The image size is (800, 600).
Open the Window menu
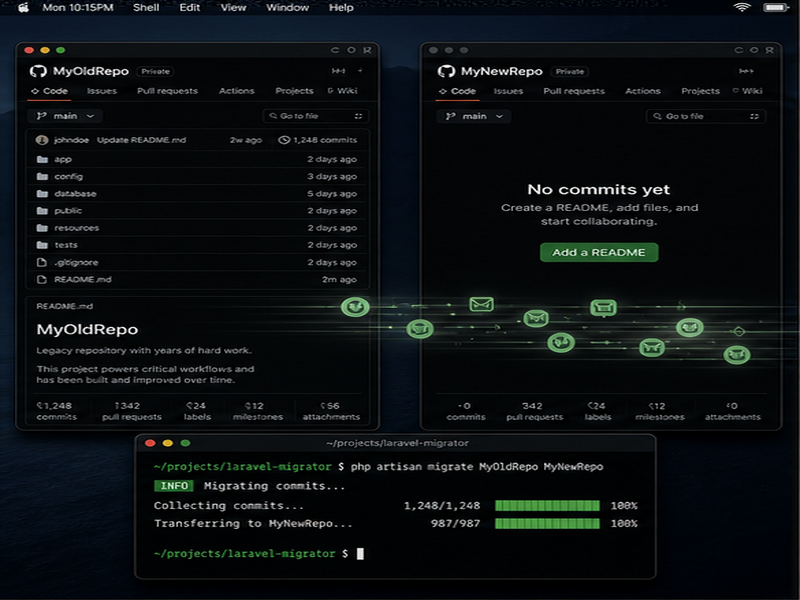click(287, 8)
